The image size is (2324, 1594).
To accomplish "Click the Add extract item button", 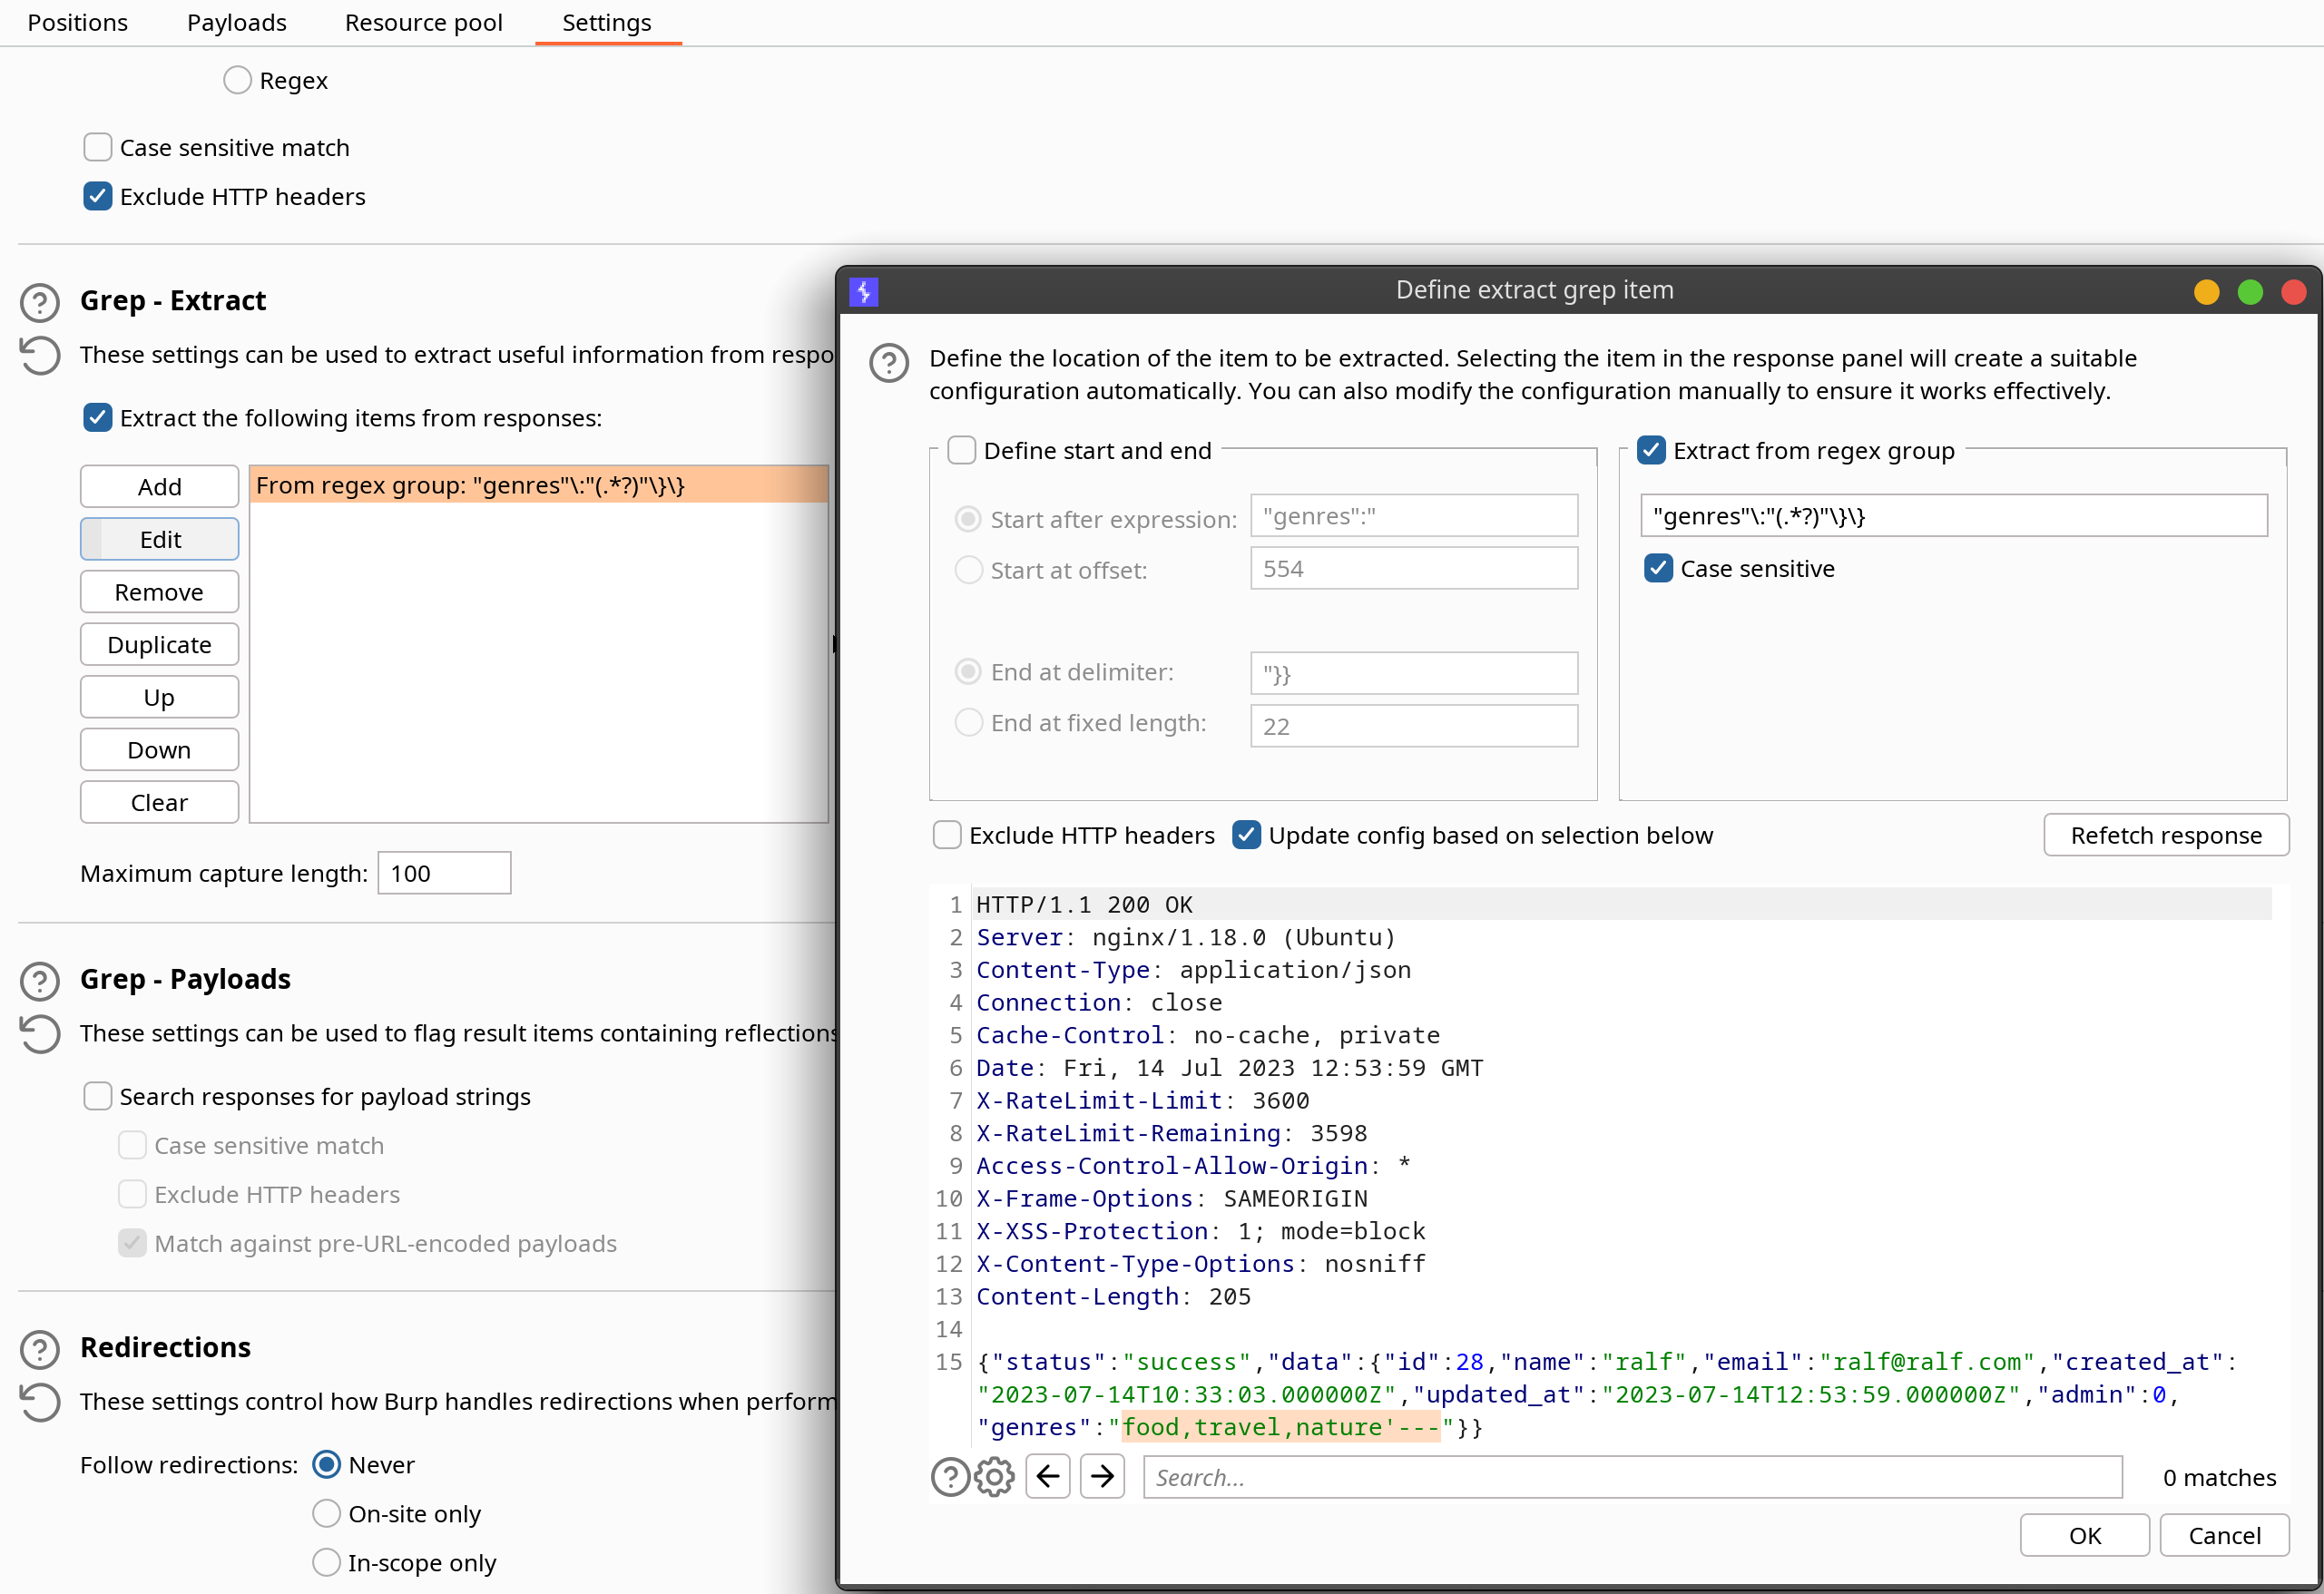I will [x=159, y=487].
